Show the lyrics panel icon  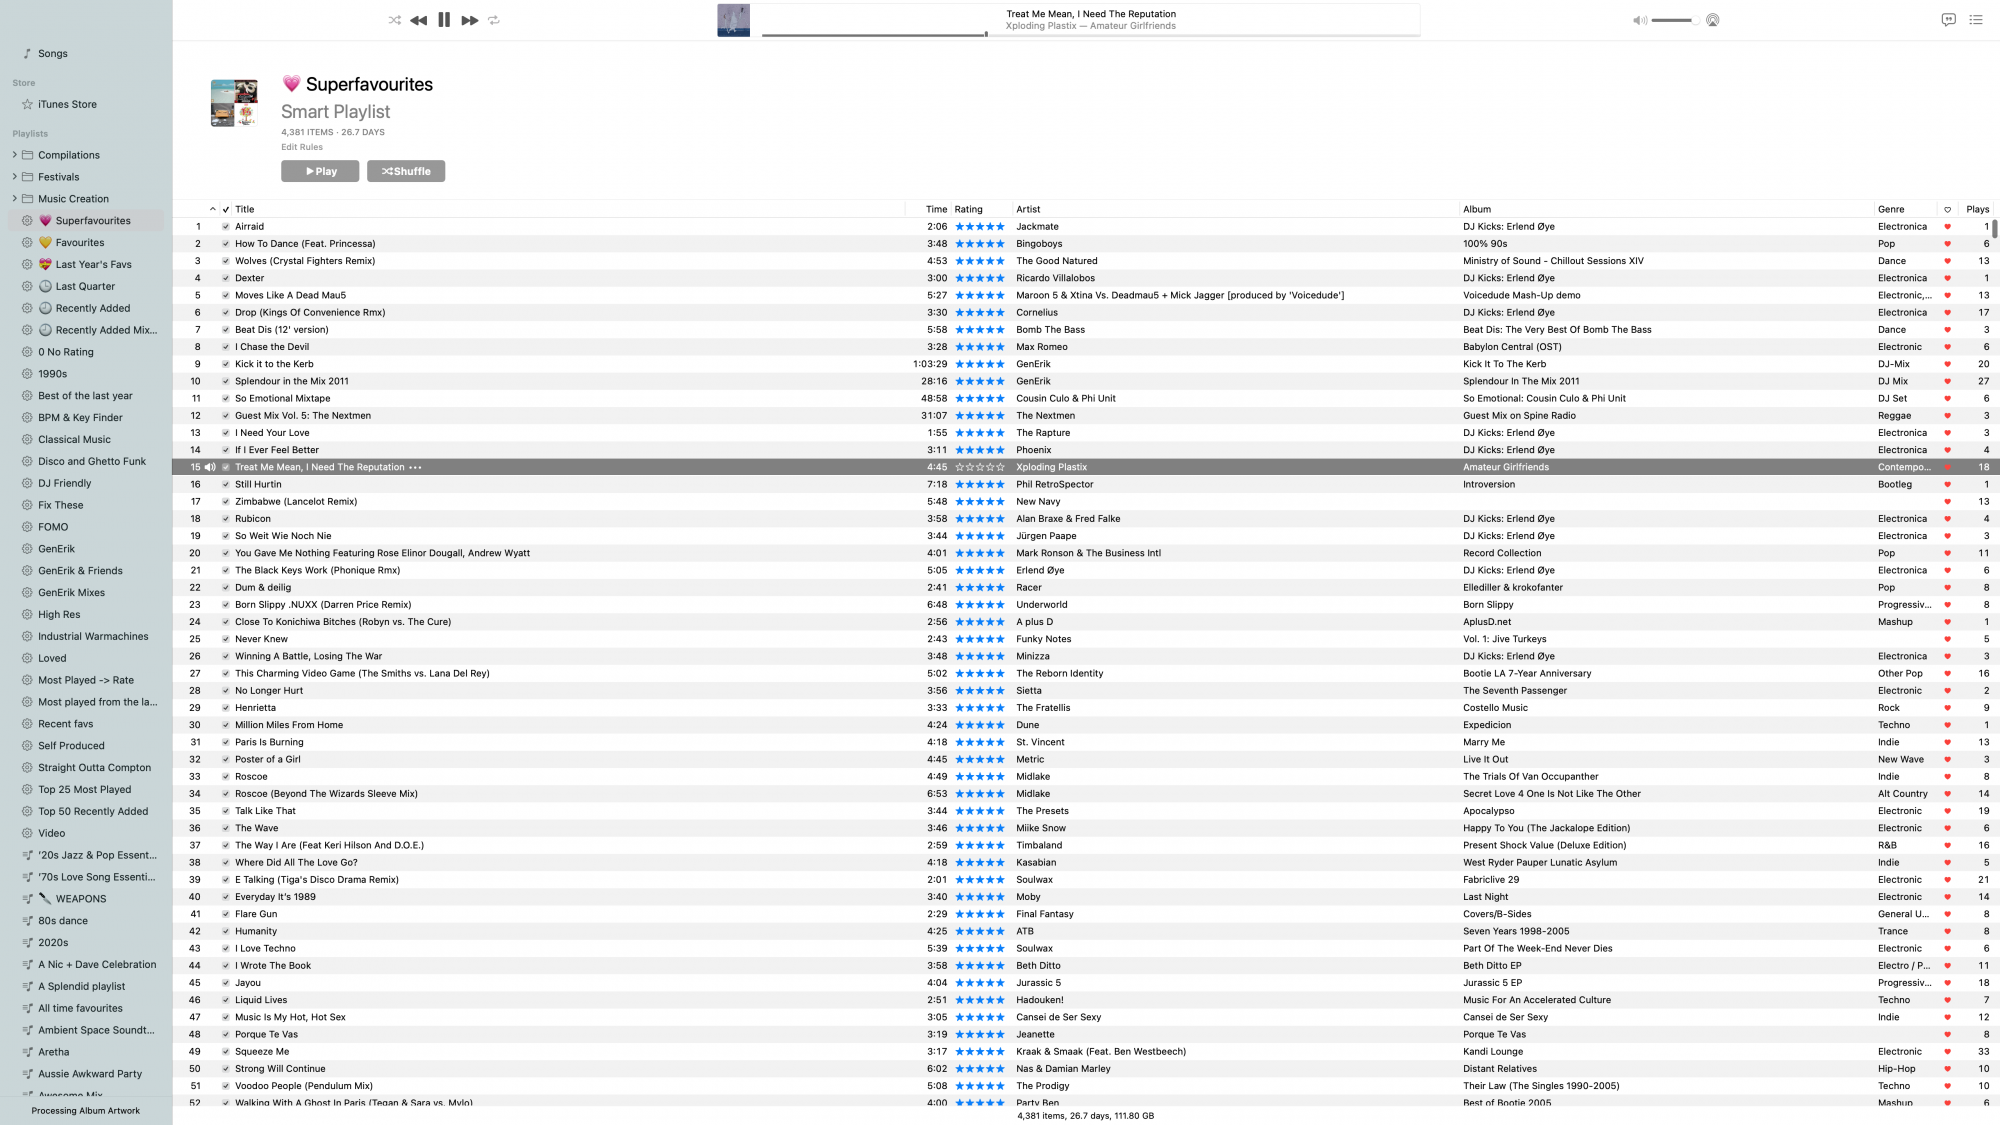pos(1948,20)
